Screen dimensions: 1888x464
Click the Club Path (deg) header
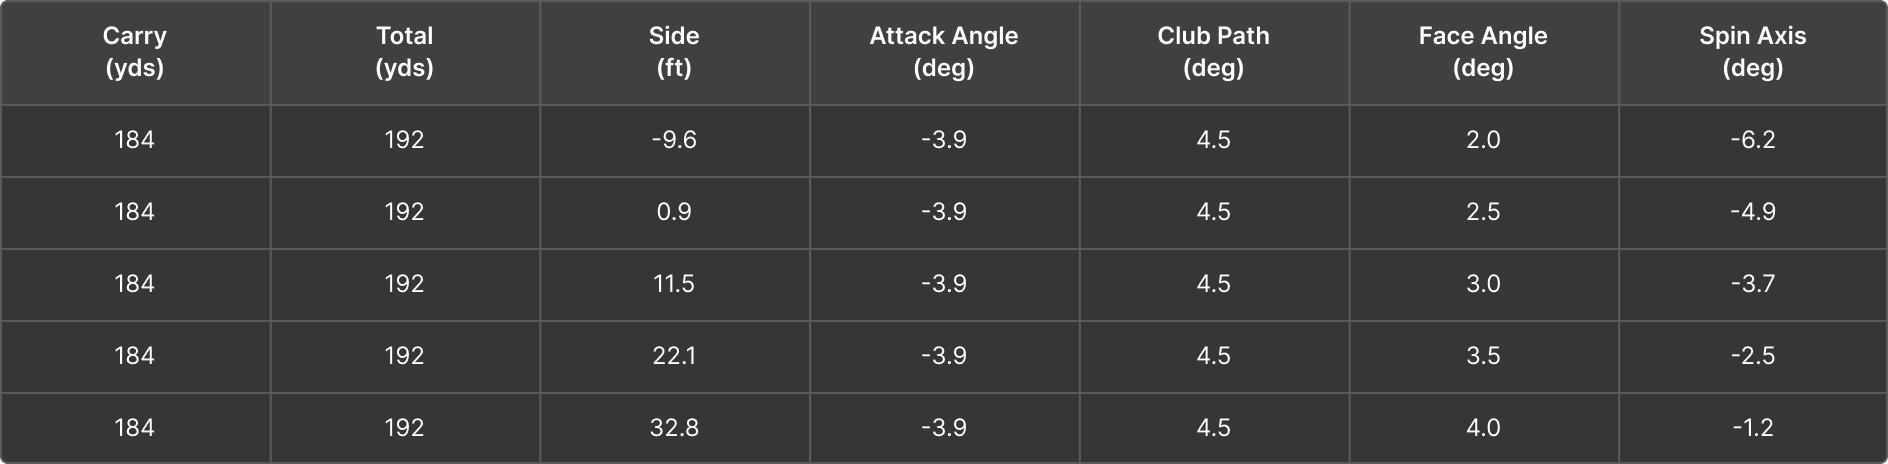click(1213, 52)
